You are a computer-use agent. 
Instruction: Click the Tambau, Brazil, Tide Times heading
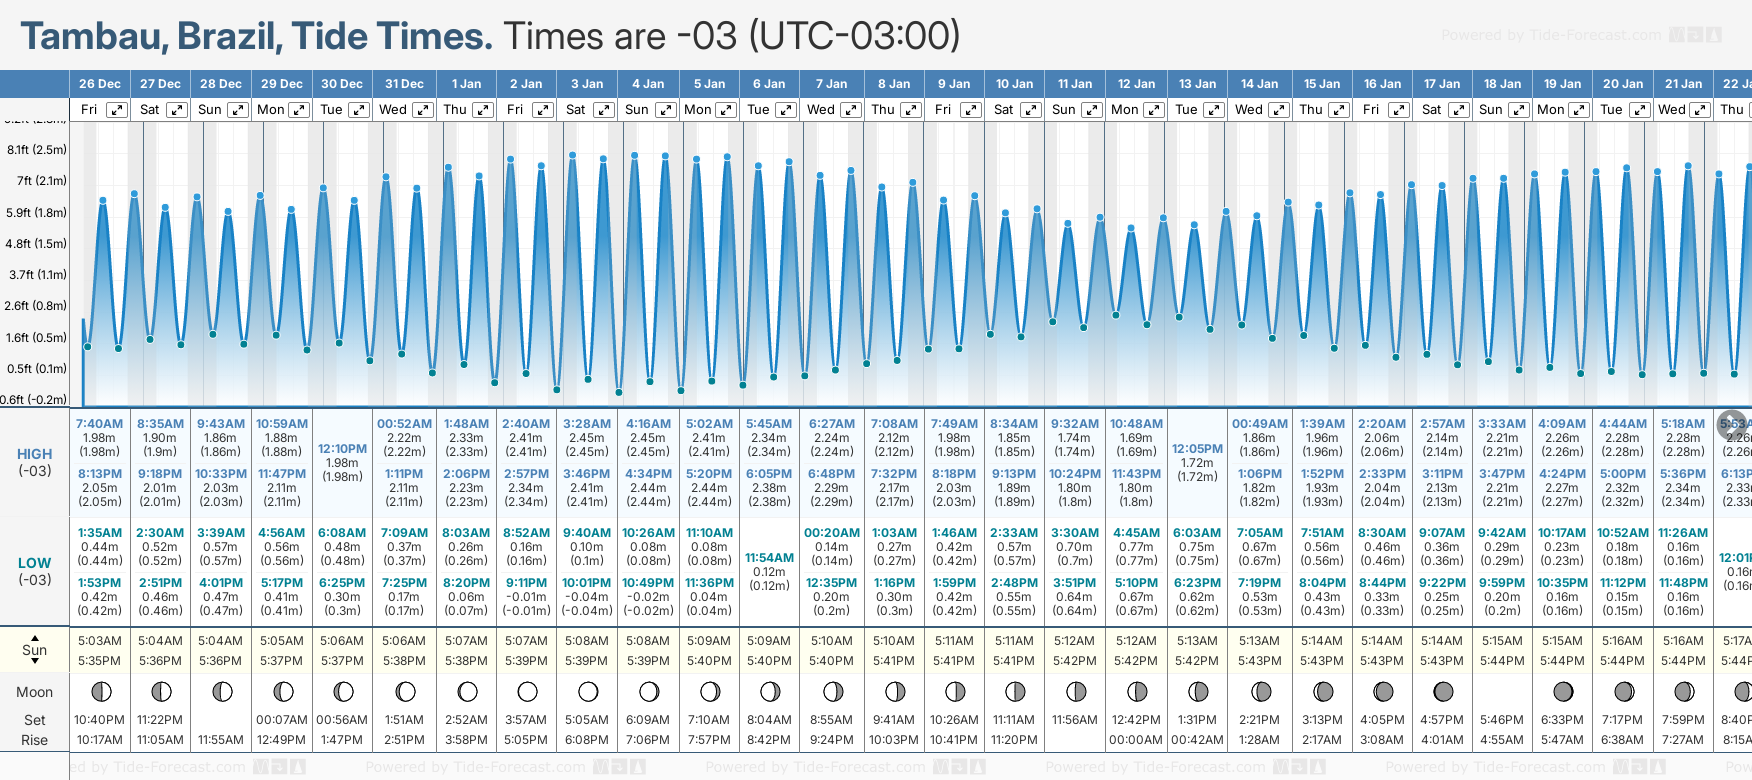tap(257, 36)
